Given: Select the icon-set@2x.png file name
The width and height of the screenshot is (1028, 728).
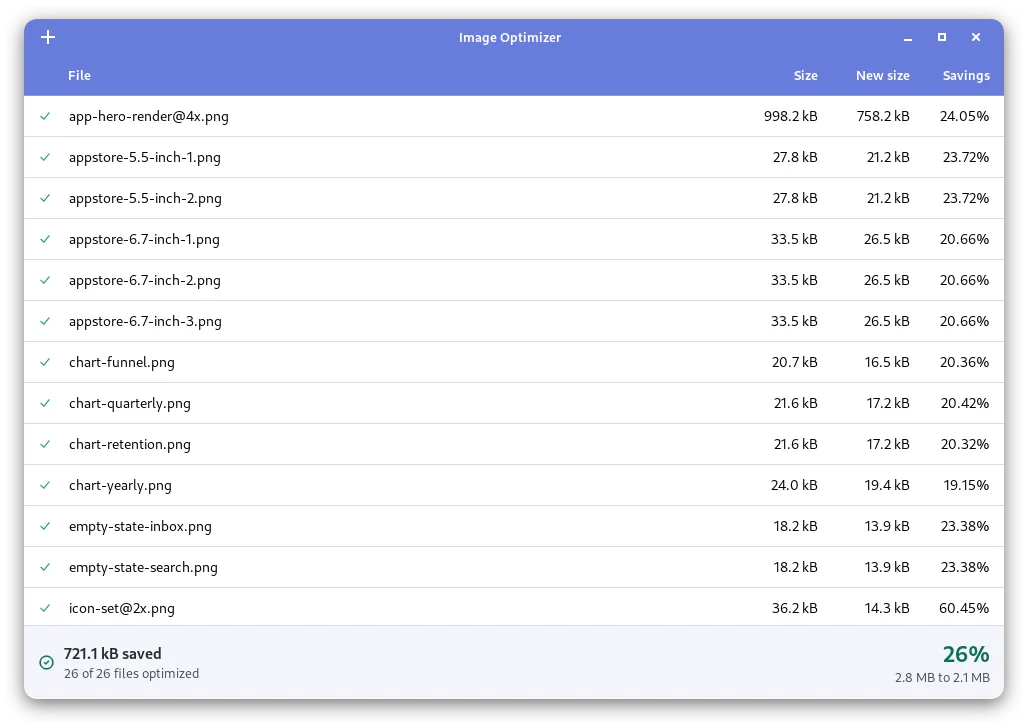Looking at the screenshot, I should (122, 609).
